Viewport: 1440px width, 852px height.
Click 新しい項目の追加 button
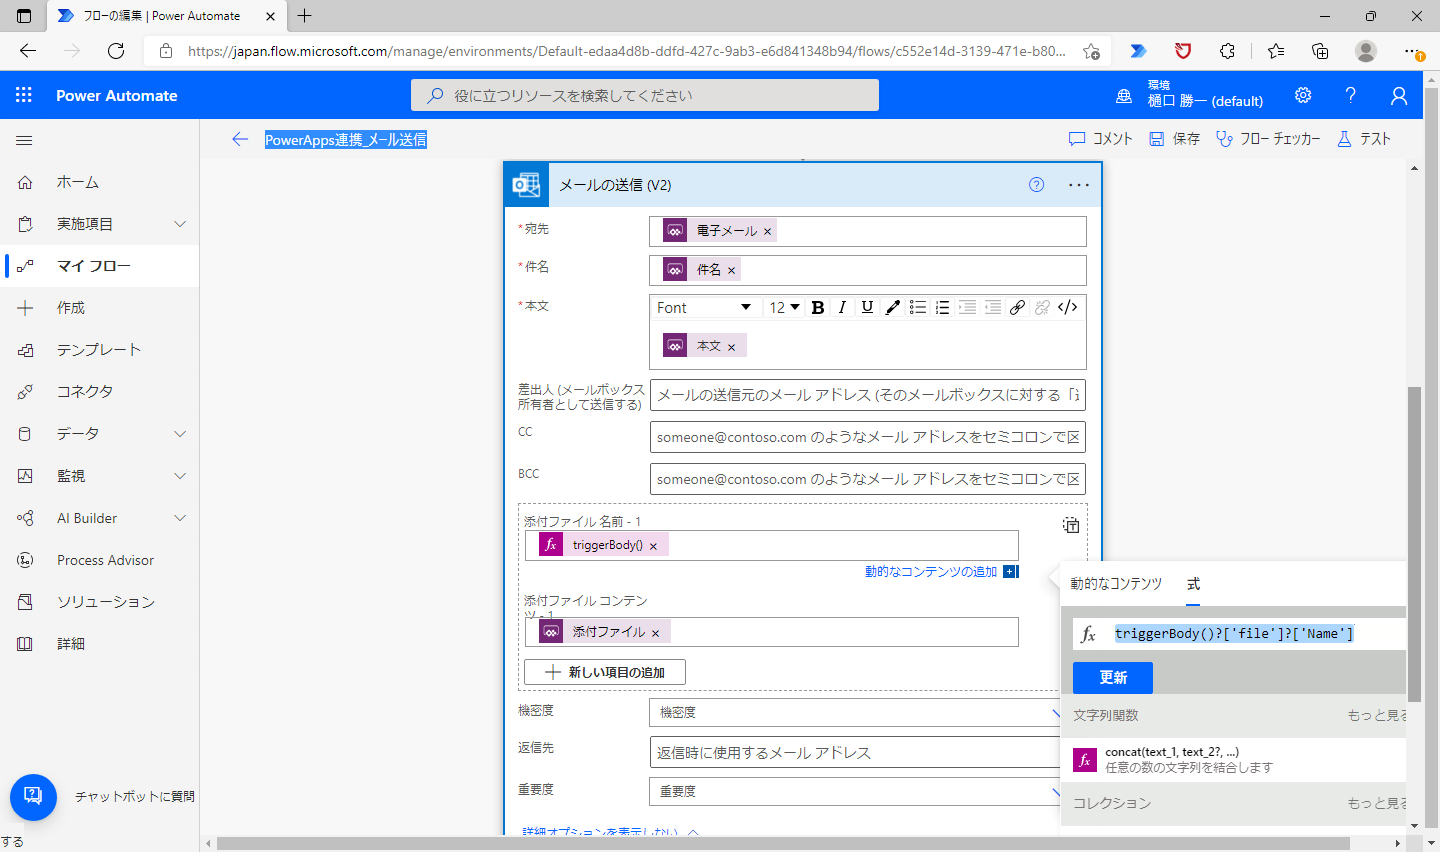605,672
